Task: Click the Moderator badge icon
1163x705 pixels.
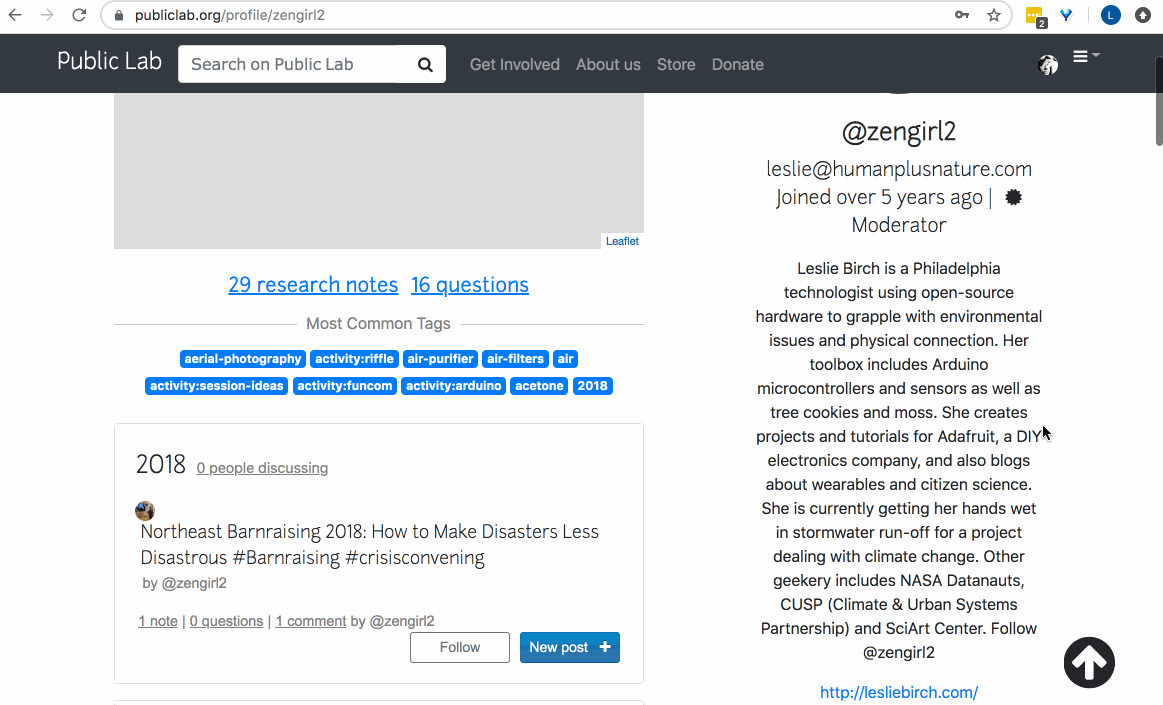Action: tap(1013, 197)
